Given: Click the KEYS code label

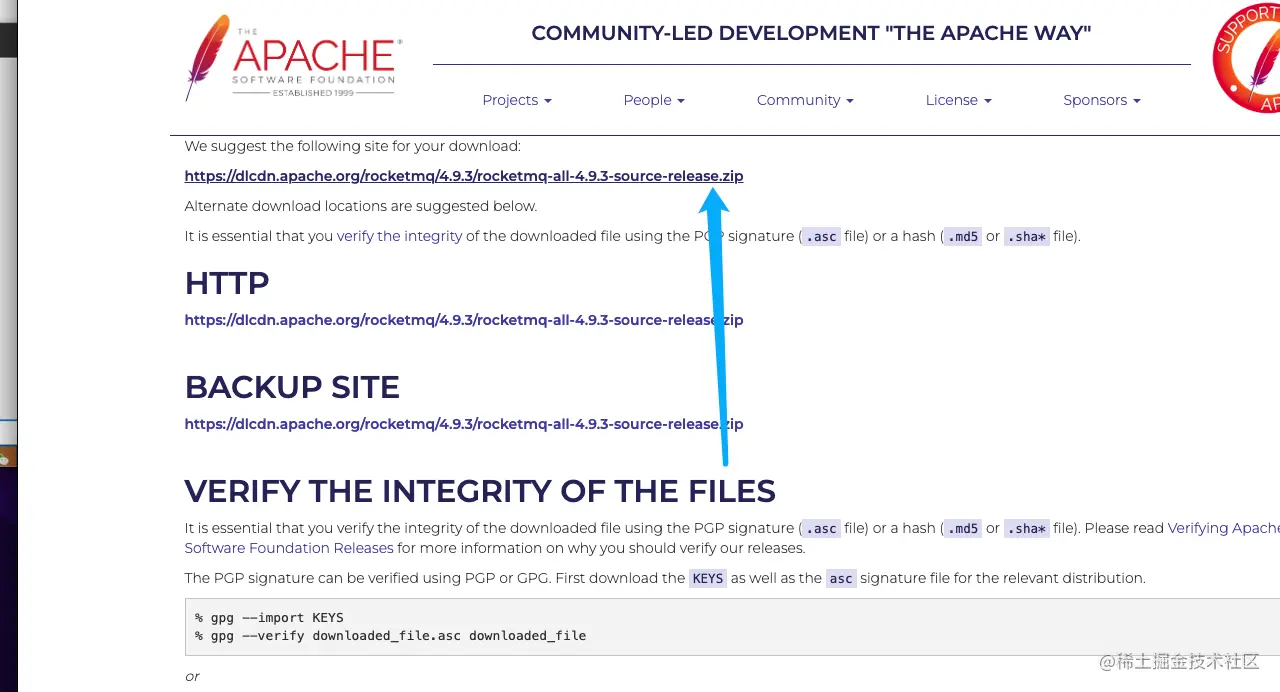Looking at the screenshot, I should (708, 578).
